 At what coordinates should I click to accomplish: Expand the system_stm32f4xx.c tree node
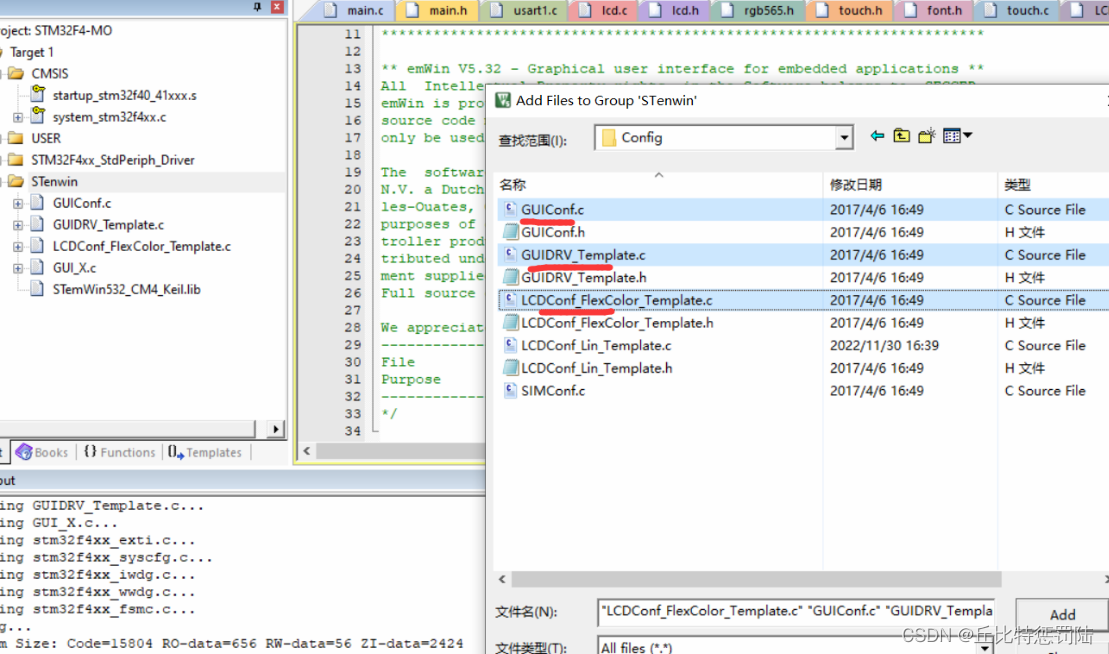tap(18, 117)
